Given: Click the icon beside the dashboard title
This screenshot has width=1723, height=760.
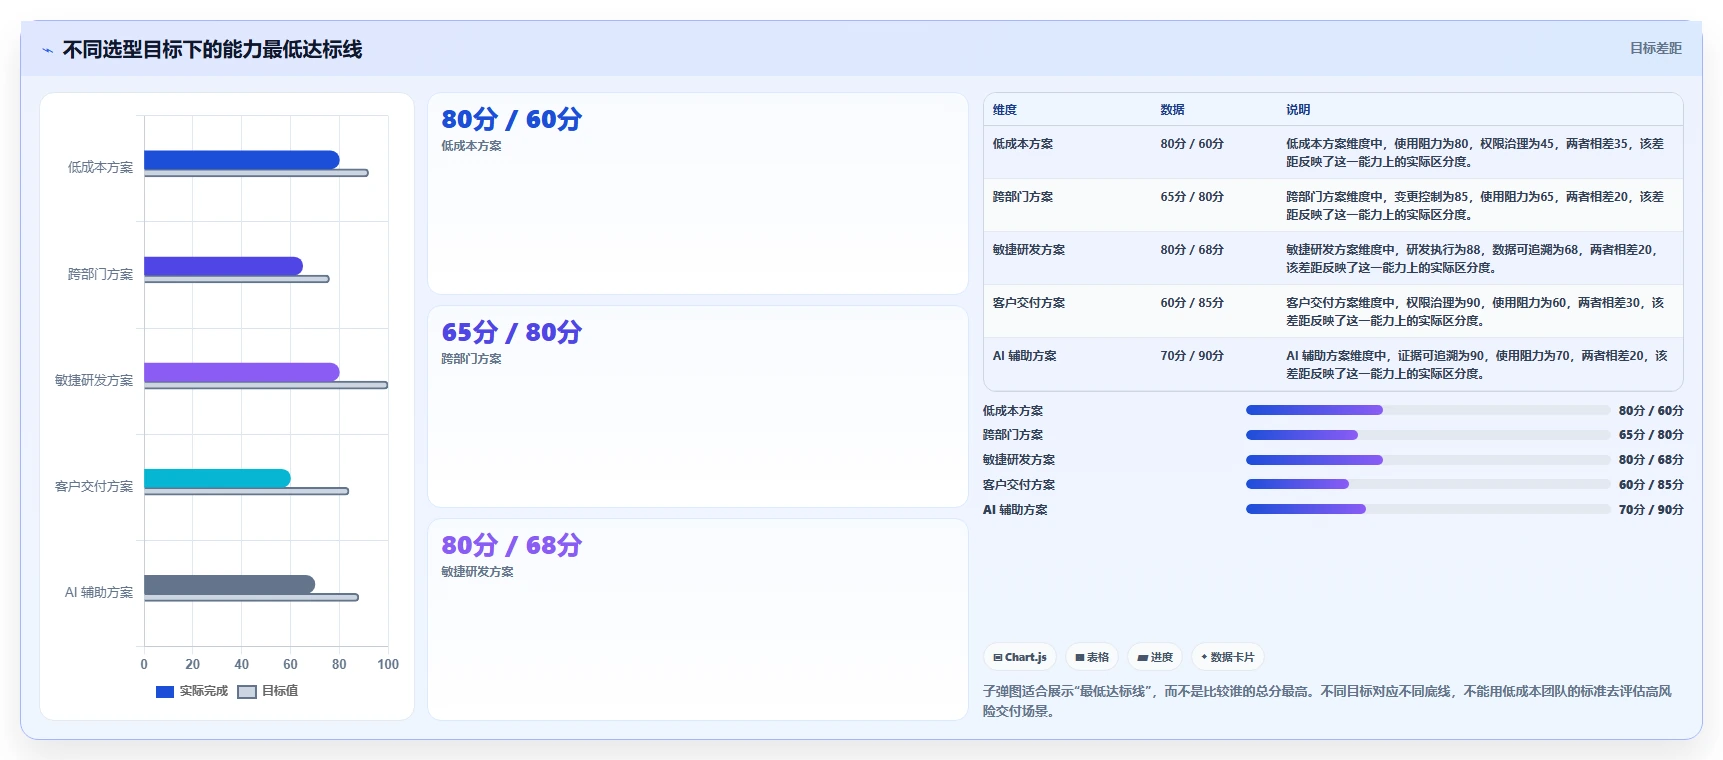Looking at the screenshot, I should pyautogui.click(x=47, y=50).
